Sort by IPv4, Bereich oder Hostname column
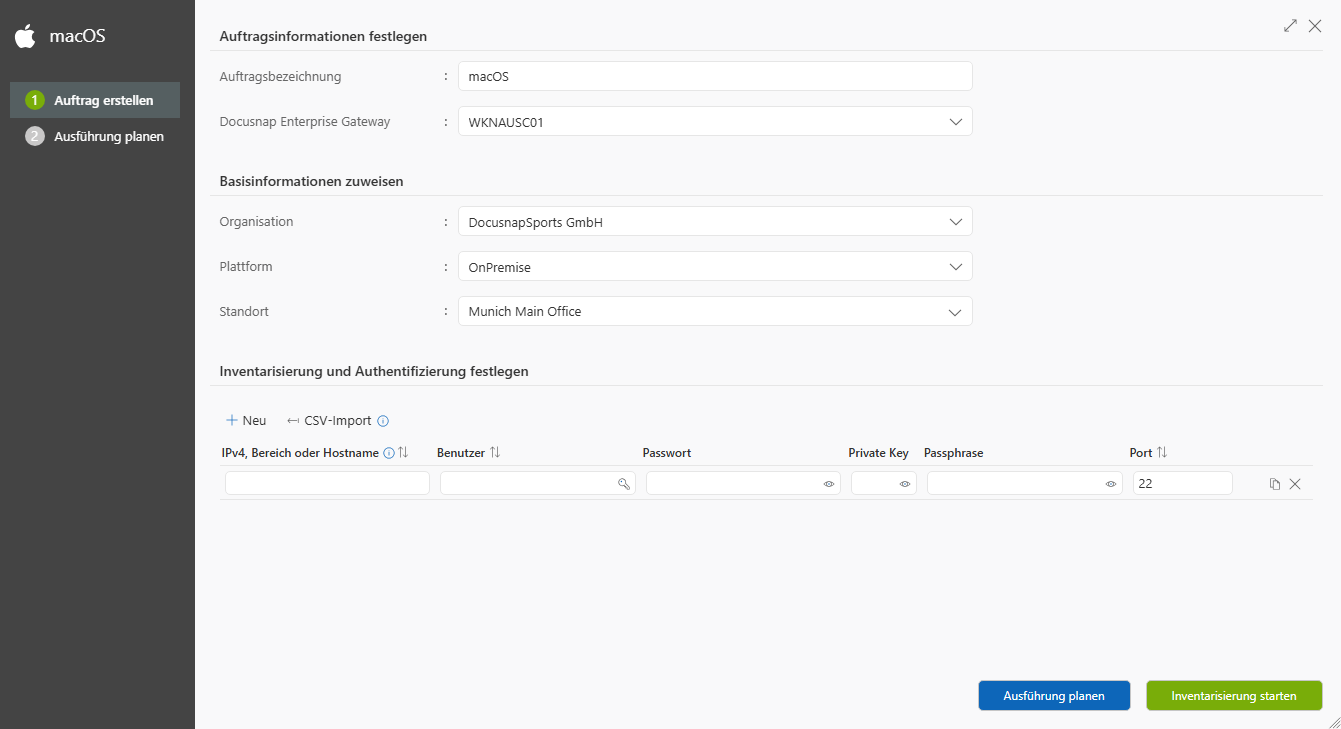This screenshot has width=1341, height=729. pyautogui.click(x=403, y=453)
